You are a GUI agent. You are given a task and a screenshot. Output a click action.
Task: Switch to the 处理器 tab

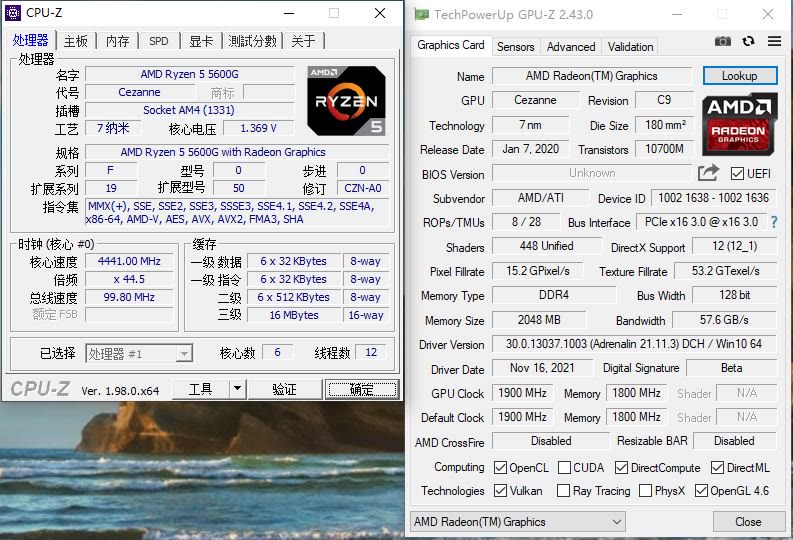30,40
